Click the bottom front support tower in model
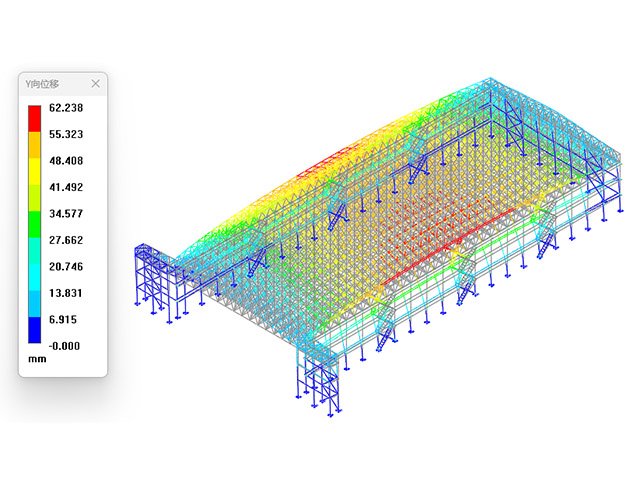This screenshot has height=480, width=630. (320, 380)
